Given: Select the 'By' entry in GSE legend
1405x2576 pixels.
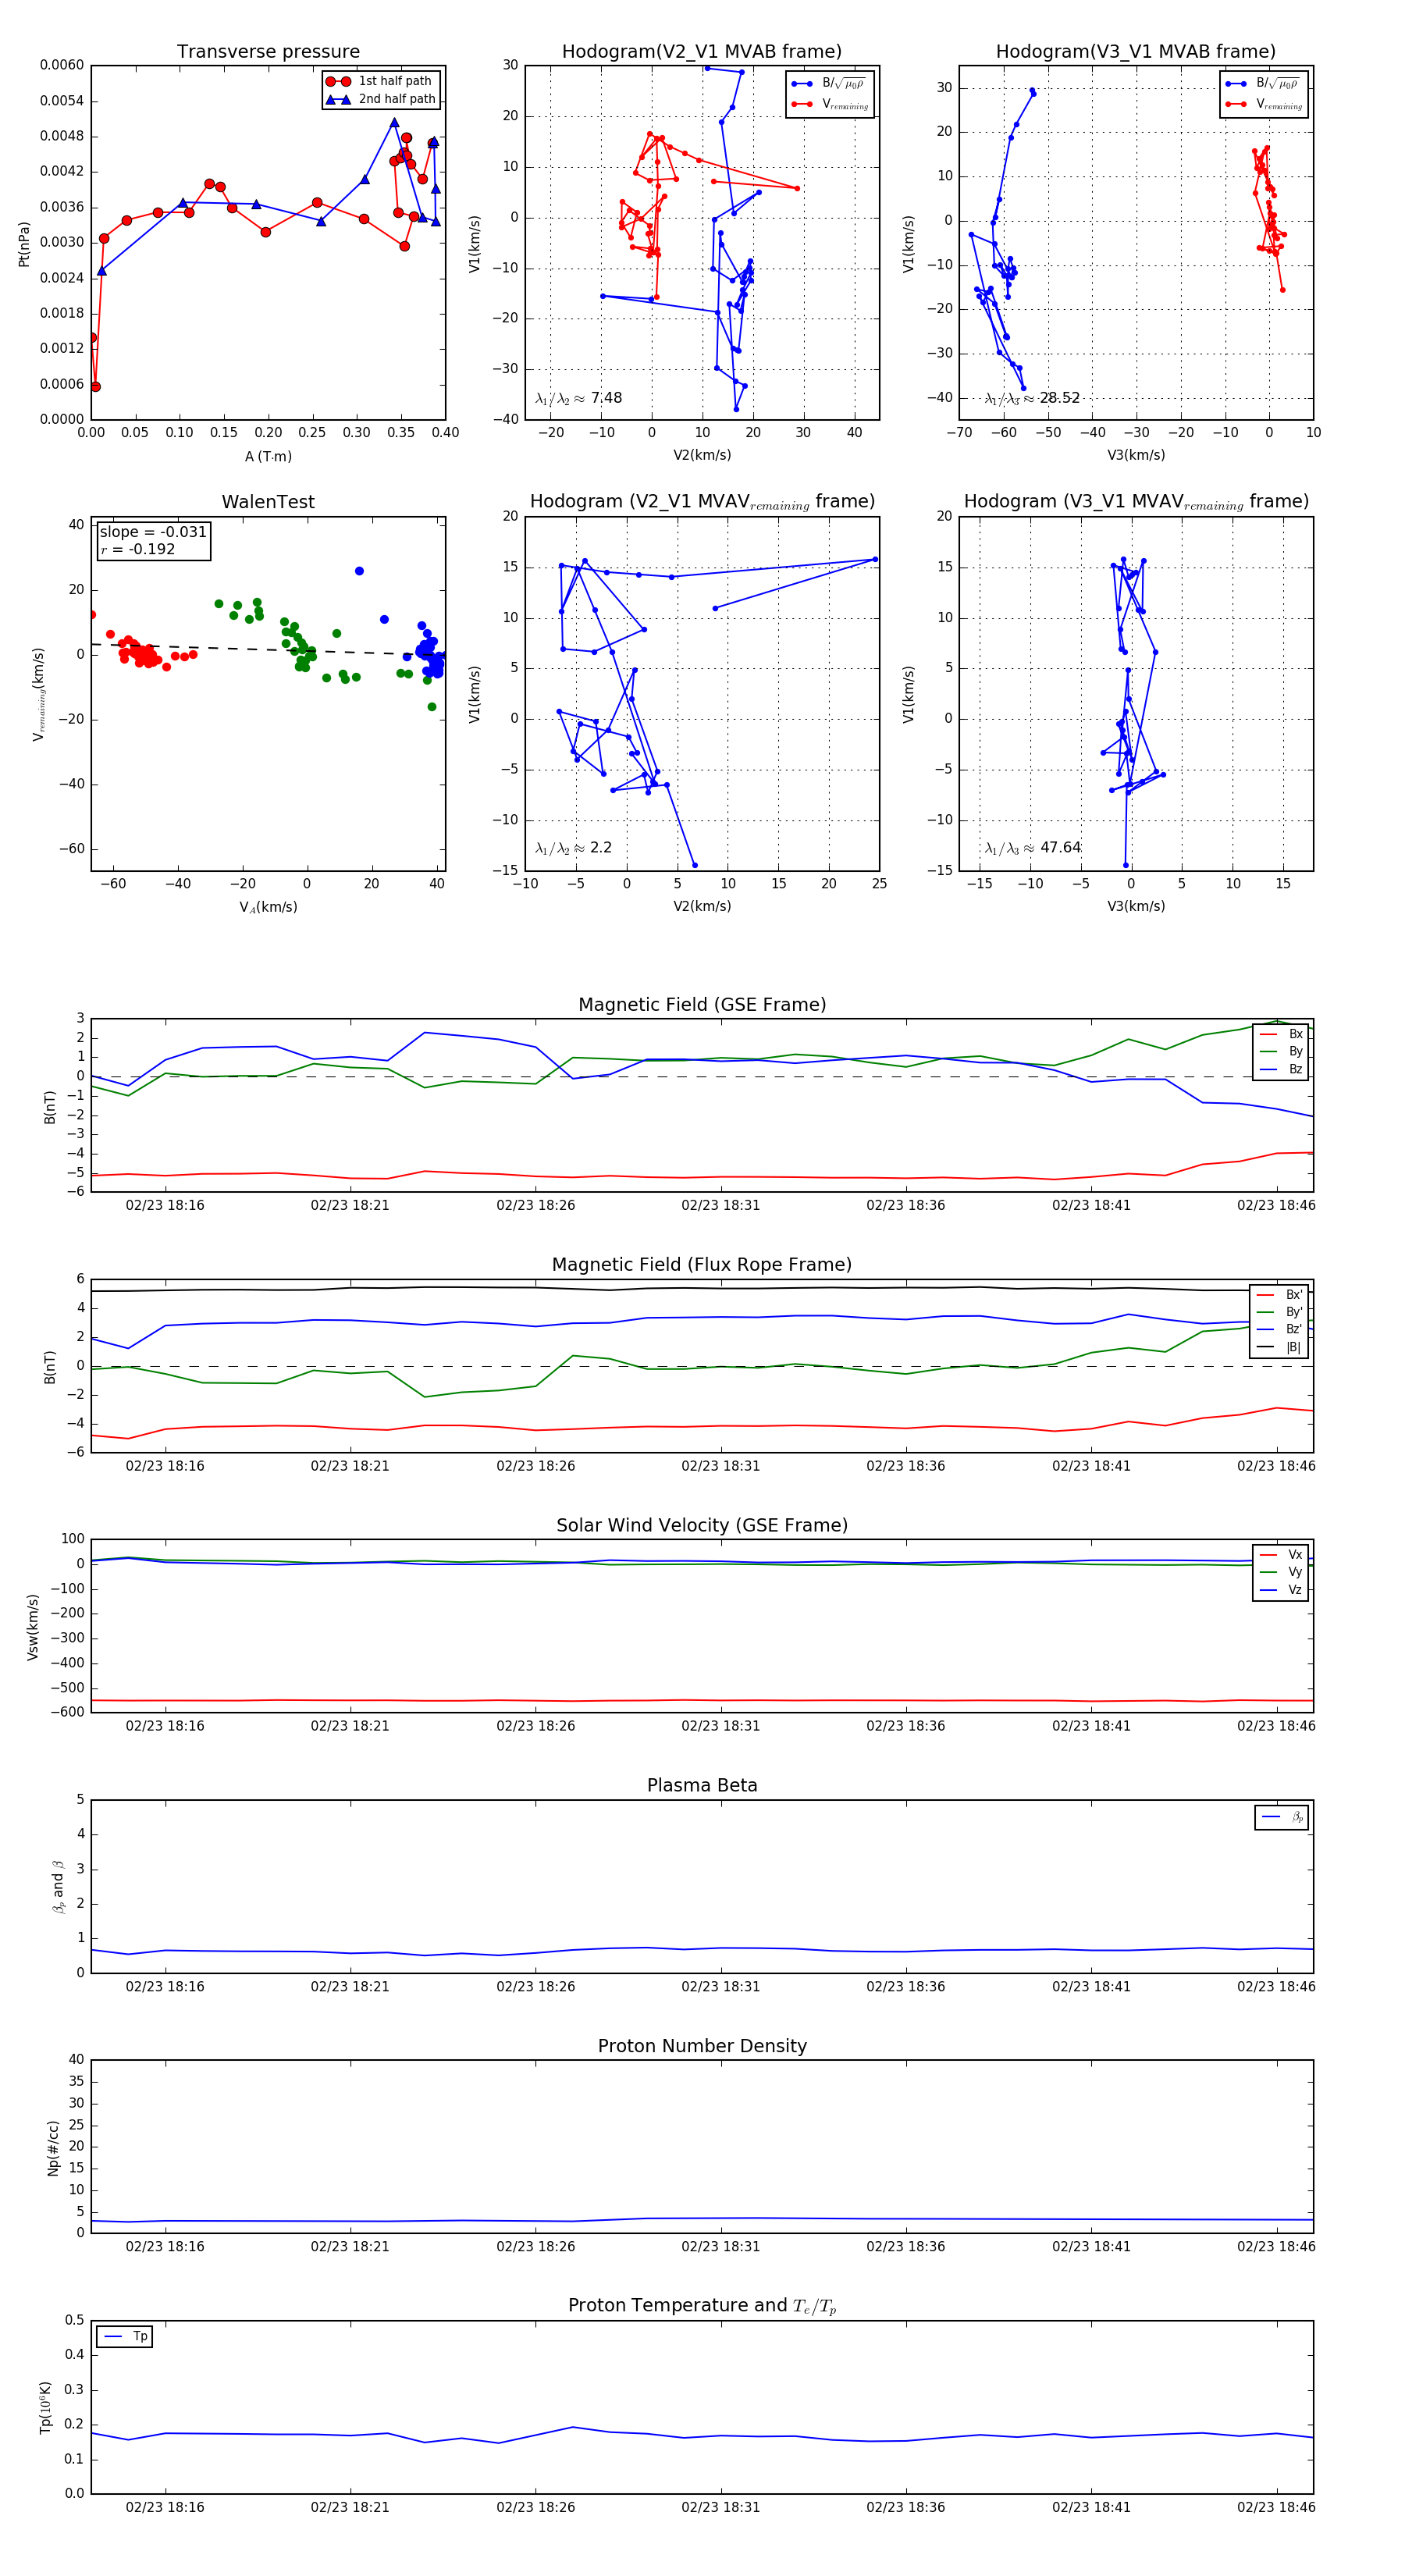Looking at the screenshot, I should tap(1281, 1052).
